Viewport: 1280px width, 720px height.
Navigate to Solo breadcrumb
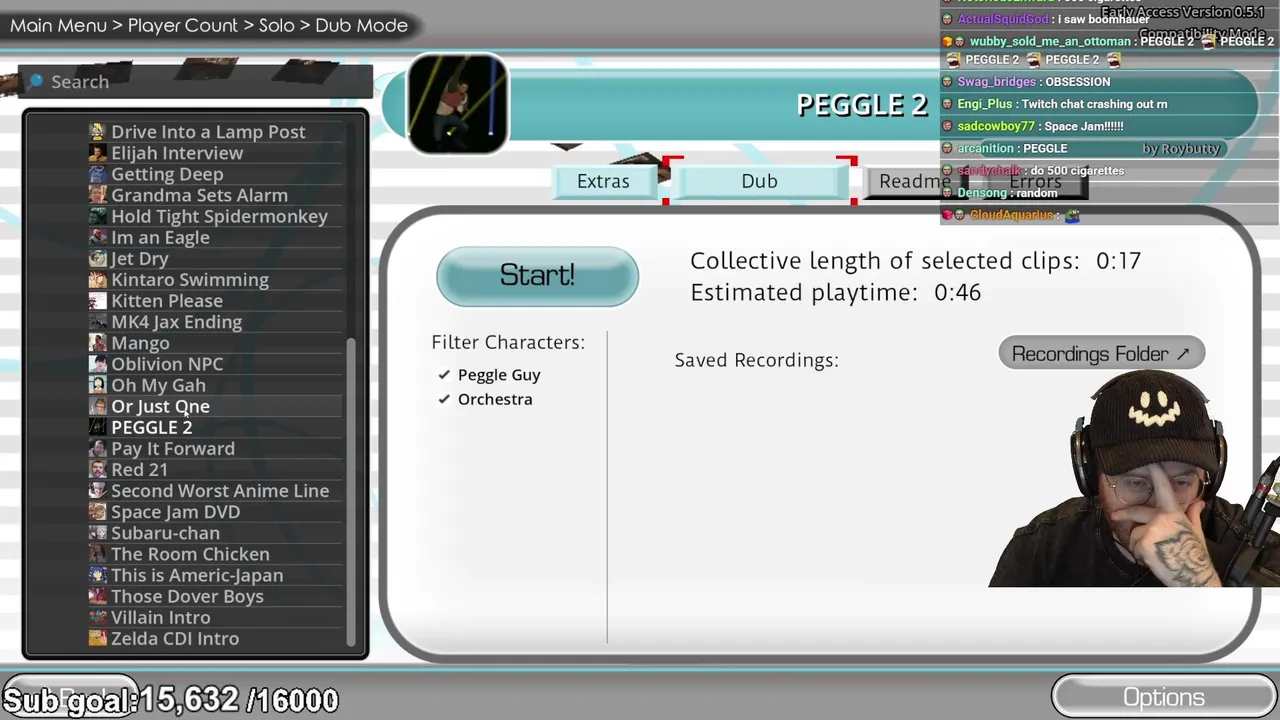click(277, 25)
